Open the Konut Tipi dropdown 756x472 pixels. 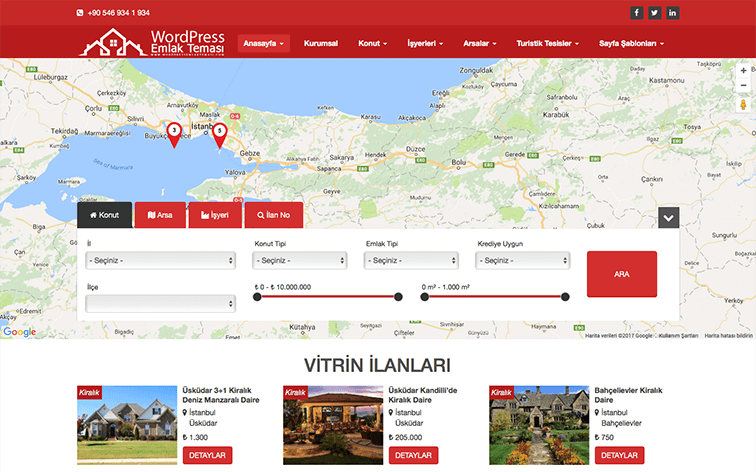pyautogui.click(x=300, y=260)
